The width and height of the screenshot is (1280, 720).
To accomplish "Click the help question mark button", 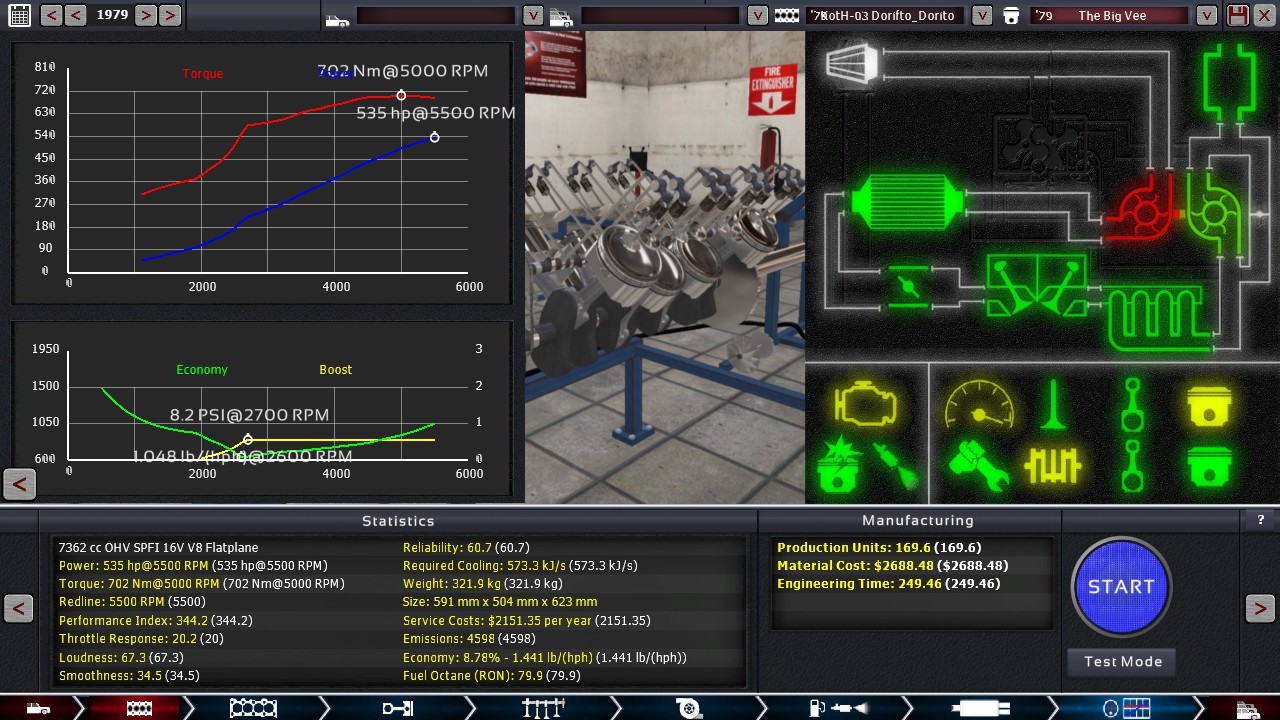I will click(1260, 520).
